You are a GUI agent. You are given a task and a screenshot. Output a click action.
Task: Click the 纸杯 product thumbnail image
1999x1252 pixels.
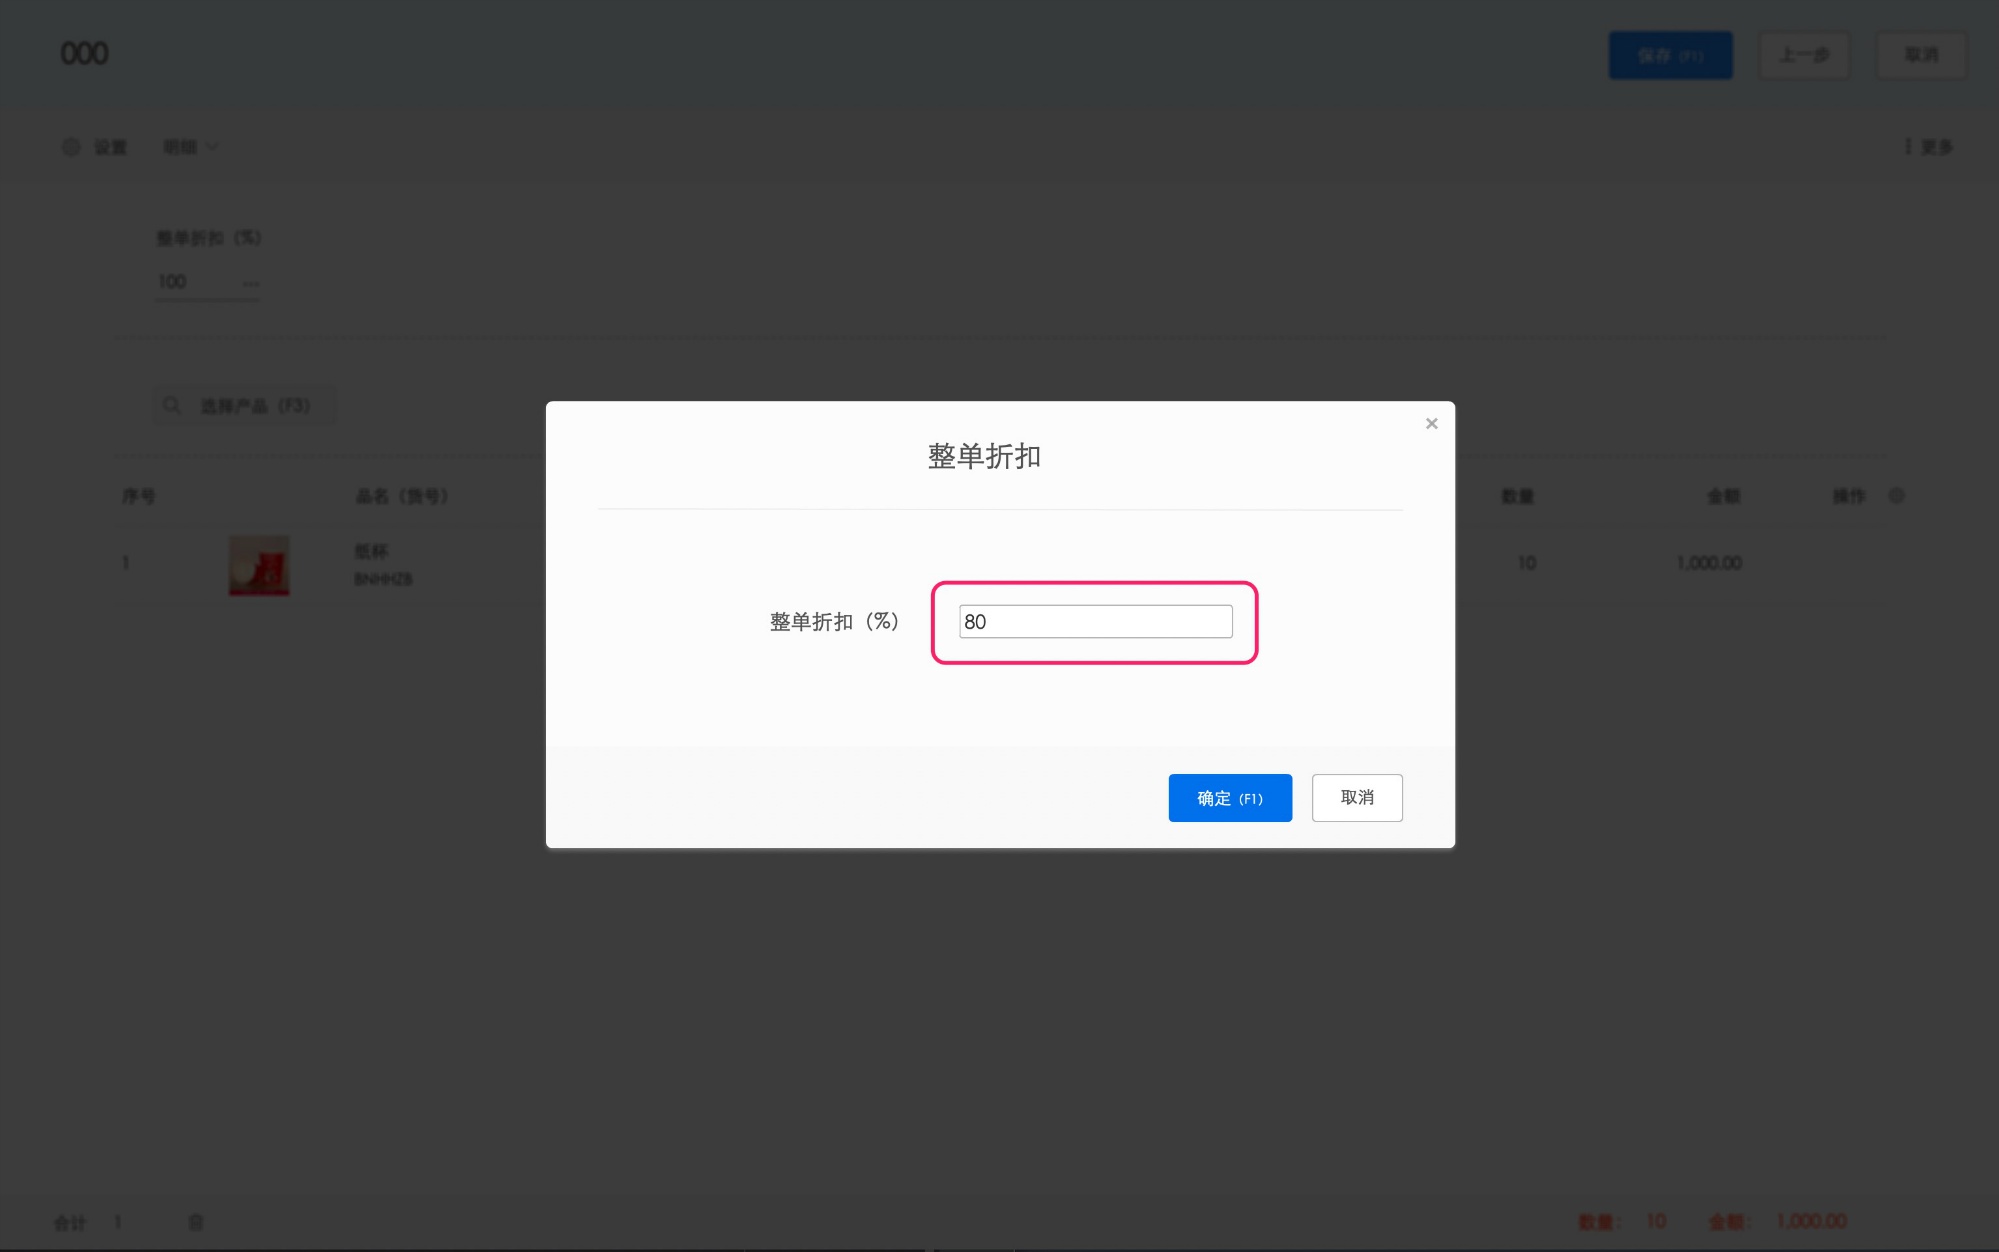tap(259, 564)
